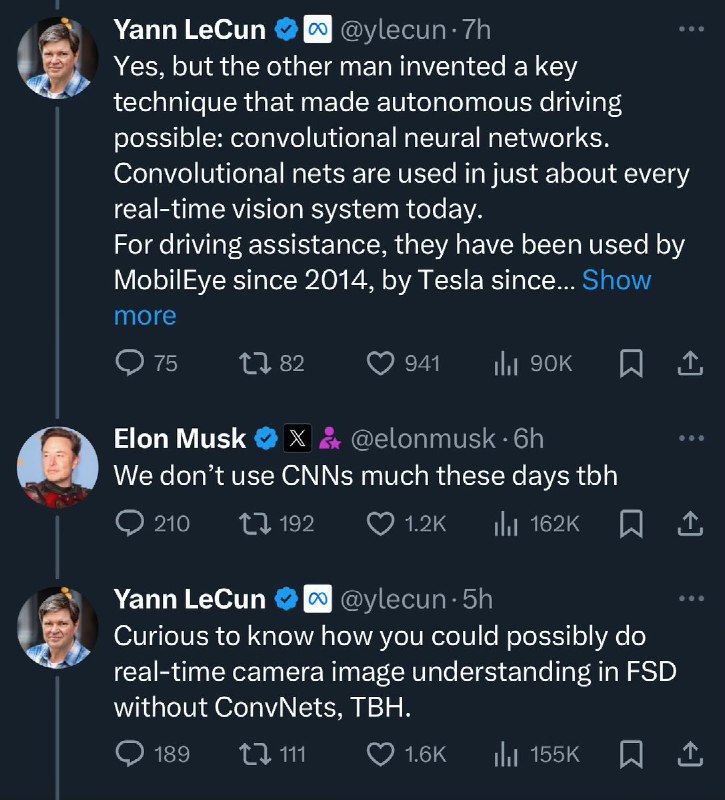Bookmark Elon Musk's CNNs tweet
Viewport: 725px width, 800px height.
click(x=631, y=523)
